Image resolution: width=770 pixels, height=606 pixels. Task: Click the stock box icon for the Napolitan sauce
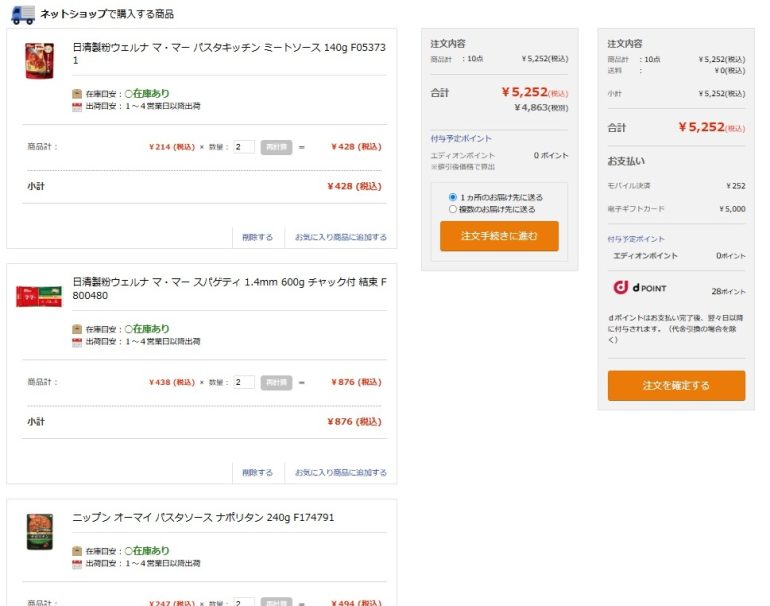77,551
